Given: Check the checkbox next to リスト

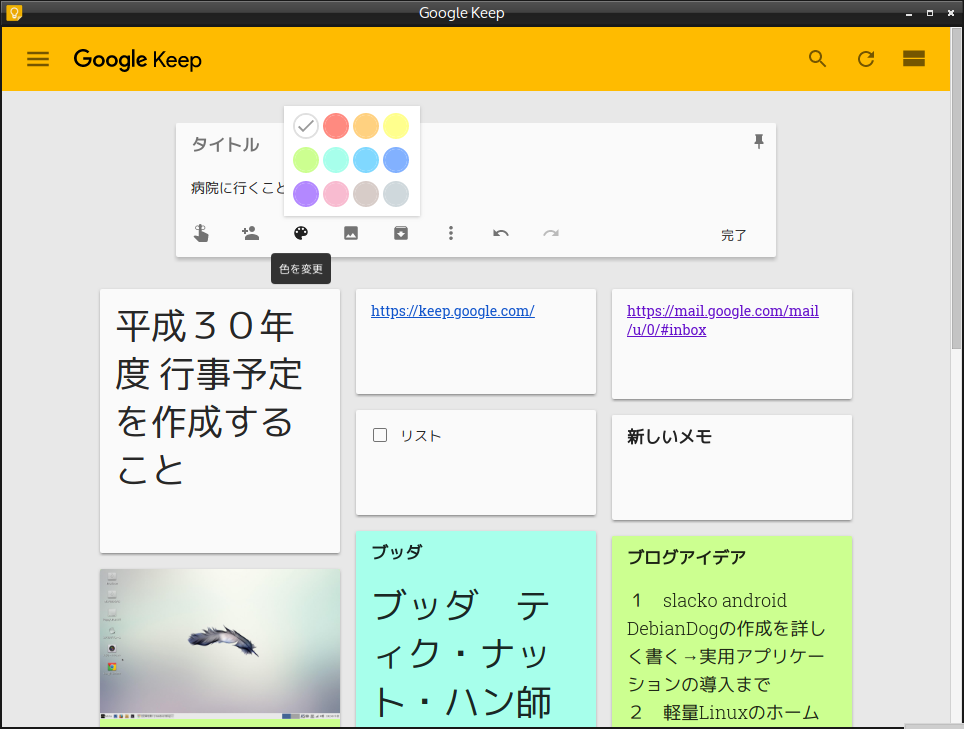Looking at the screenshot, I should tap(379, 434).
